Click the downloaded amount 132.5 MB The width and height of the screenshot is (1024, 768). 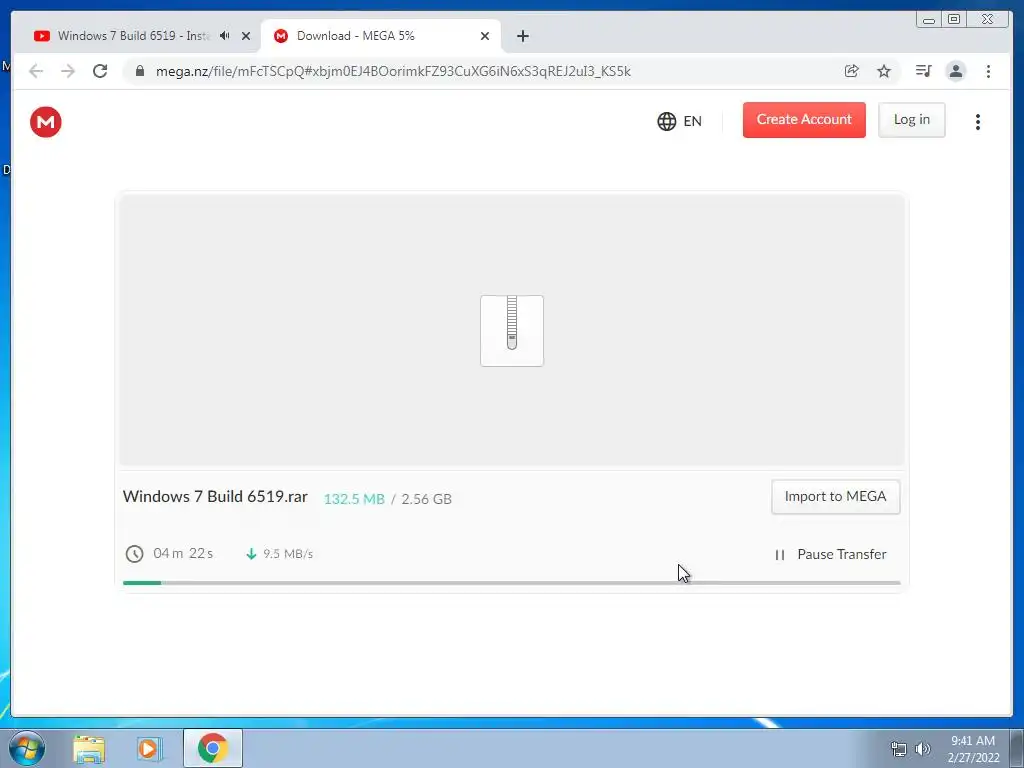[354, 500]
